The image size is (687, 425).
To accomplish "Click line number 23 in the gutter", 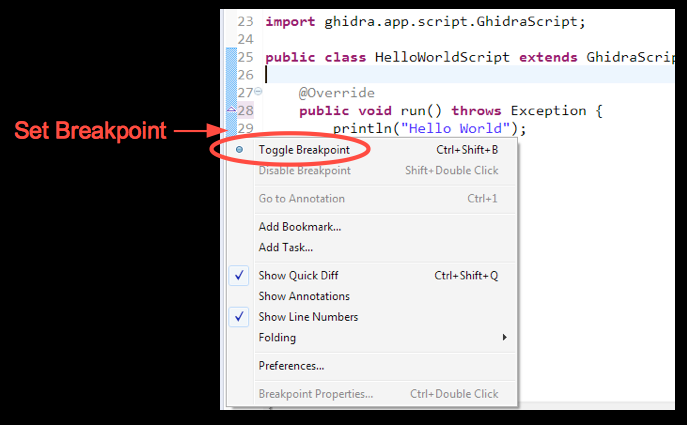I will click(246, 21).
